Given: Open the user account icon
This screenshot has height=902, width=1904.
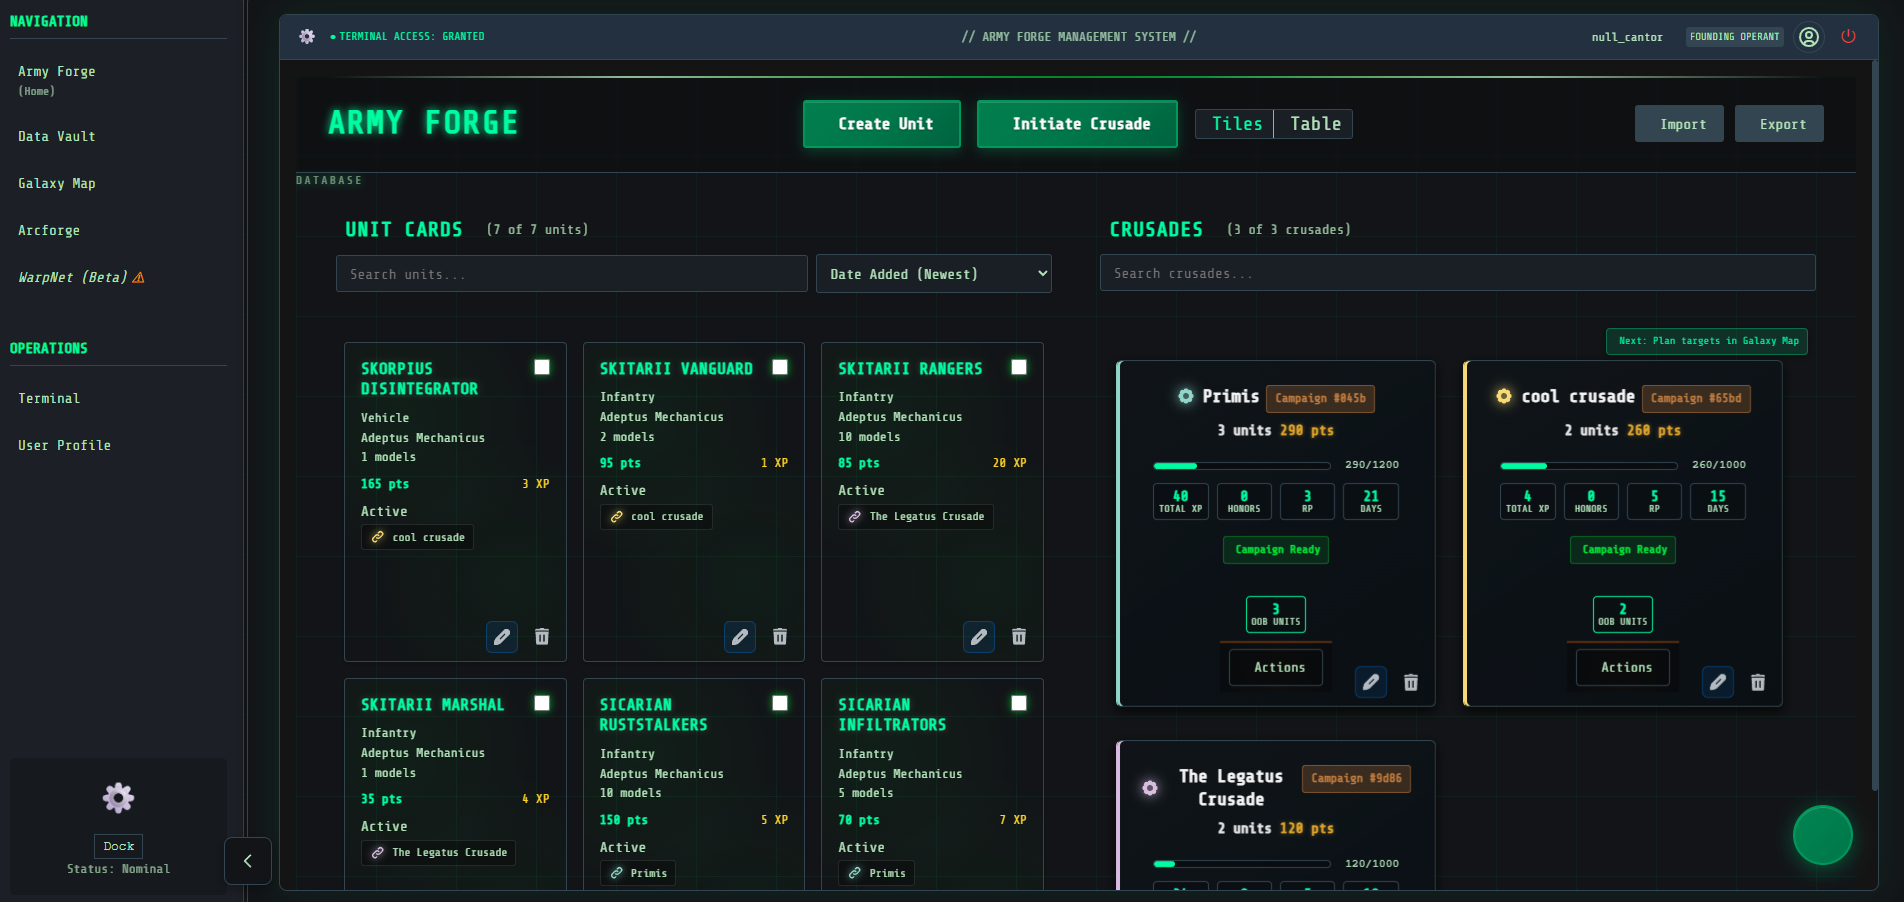Looking at the screenshot, I should coord(1809,37).
